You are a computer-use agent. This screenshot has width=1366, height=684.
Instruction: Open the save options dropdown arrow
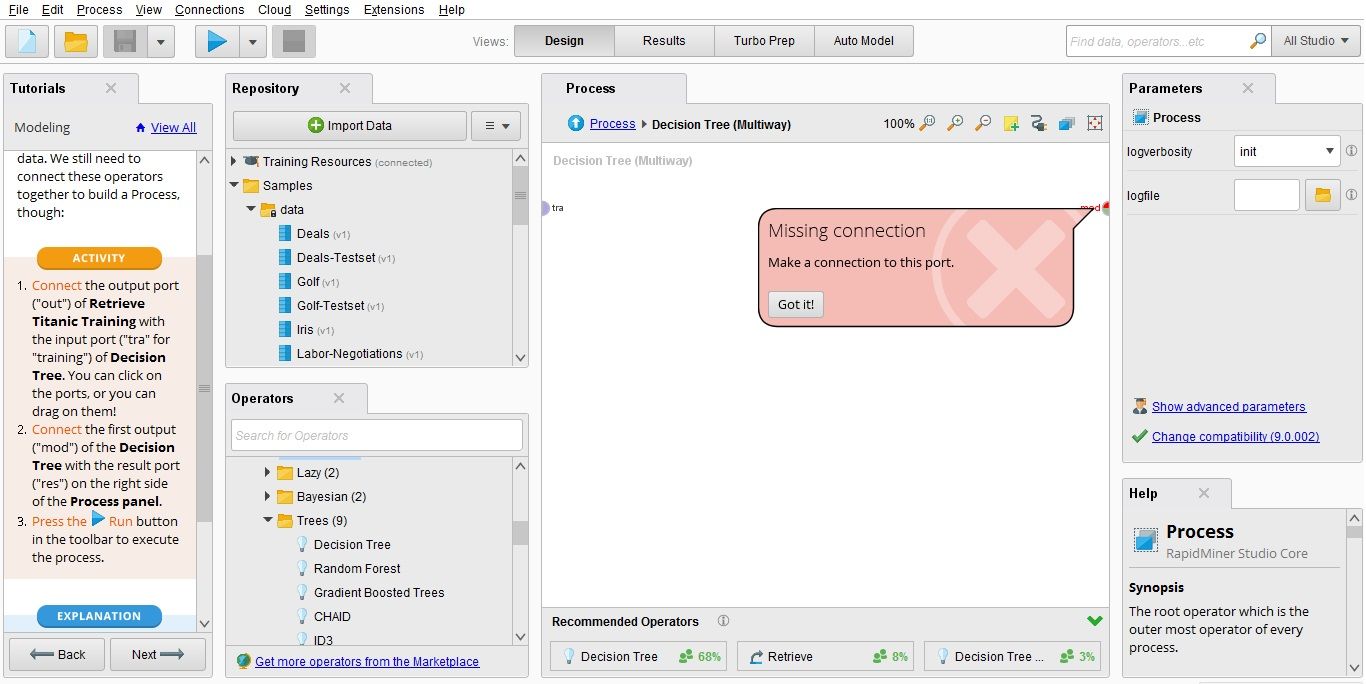(x=161, y=42)
